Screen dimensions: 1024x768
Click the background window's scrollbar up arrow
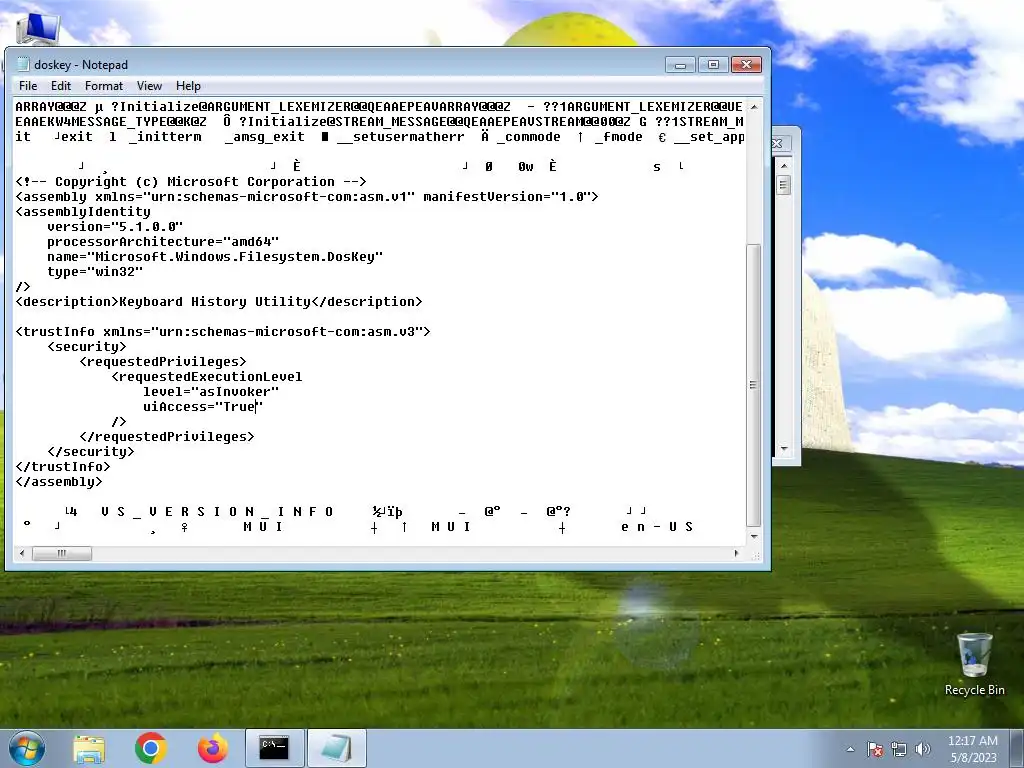[x=784, y=166]
